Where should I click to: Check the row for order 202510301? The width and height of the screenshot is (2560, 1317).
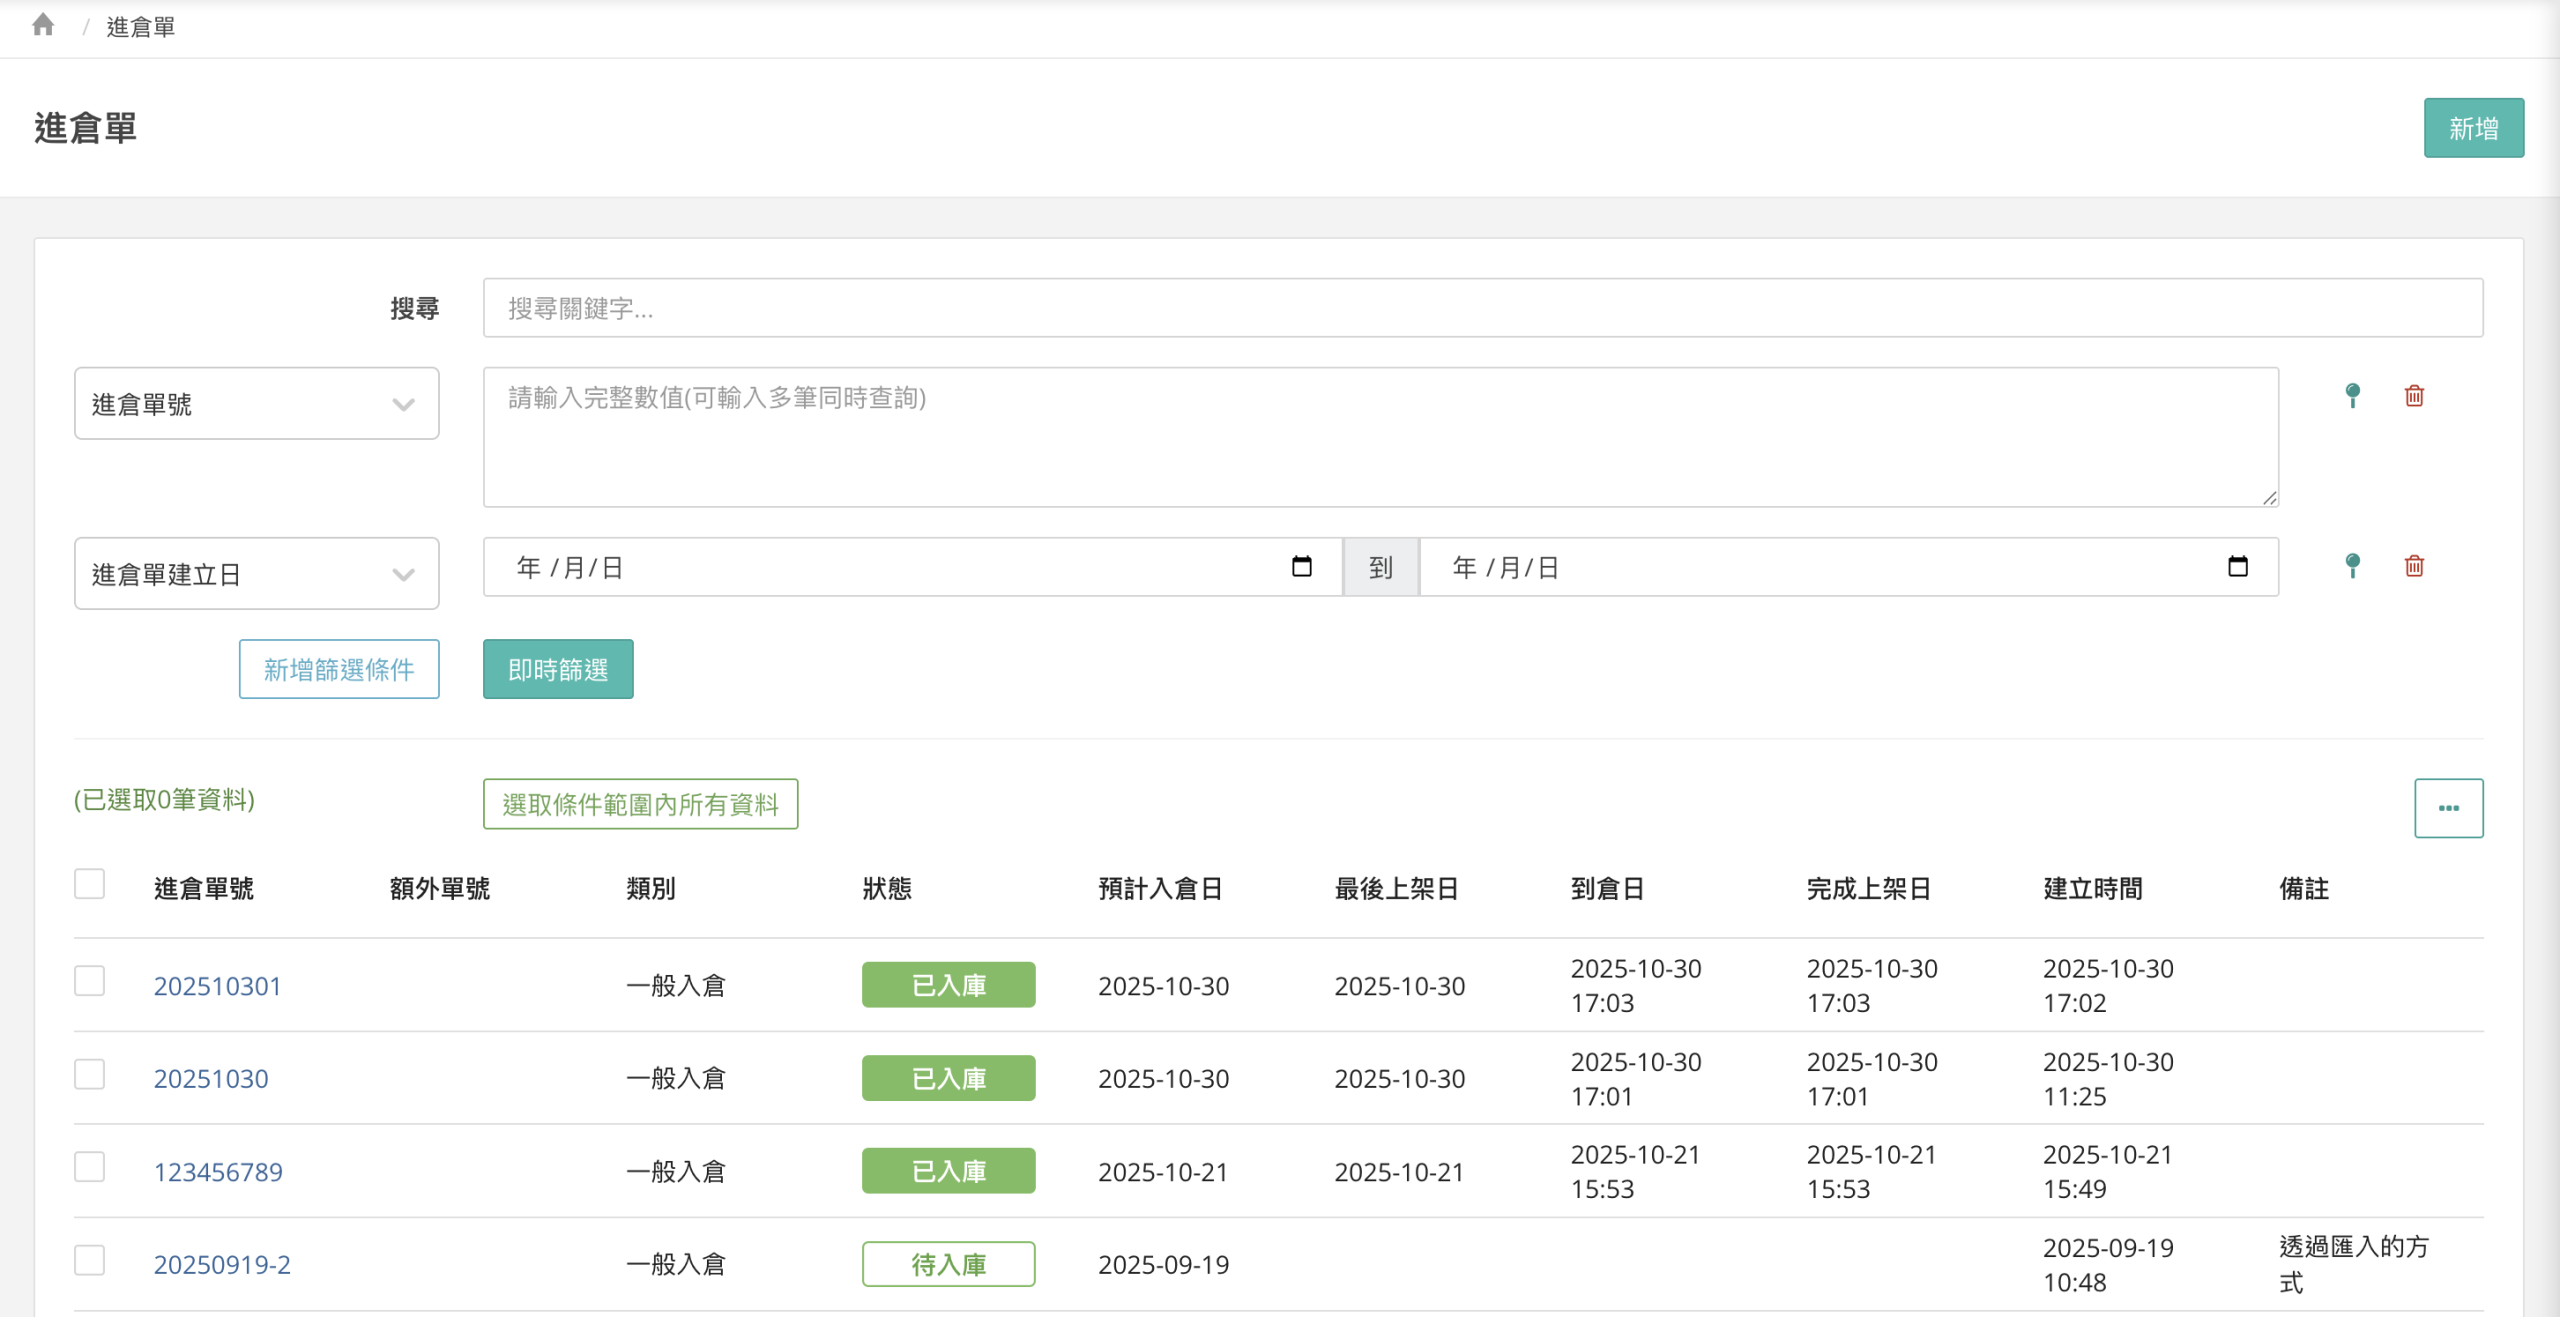[x=90, y=981]
